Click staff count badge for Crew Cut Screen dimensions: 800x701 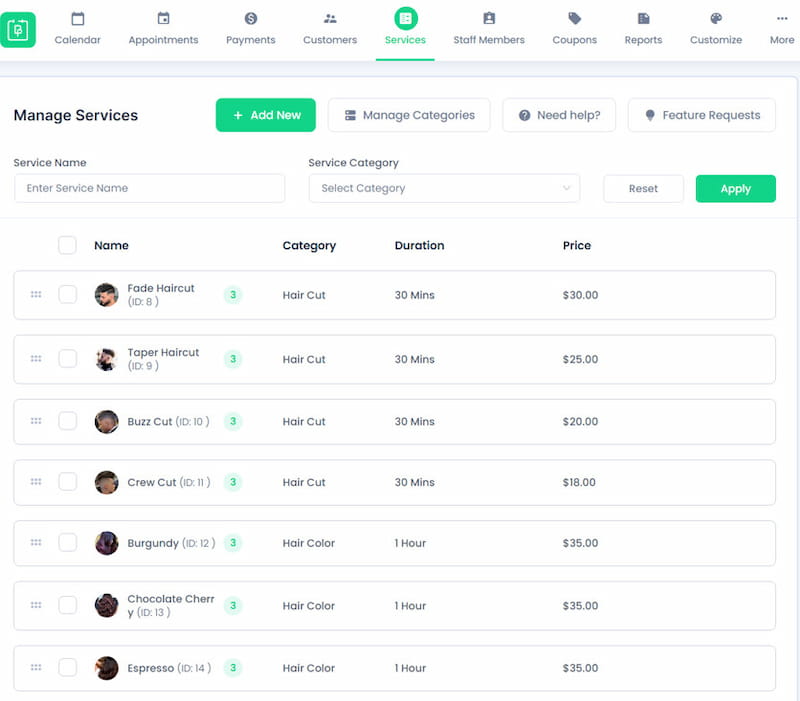click(x=233, y=482)
